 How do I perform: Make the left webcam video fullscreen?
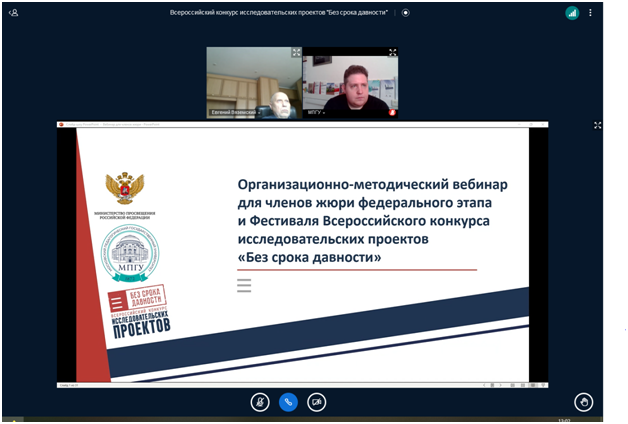296,53
